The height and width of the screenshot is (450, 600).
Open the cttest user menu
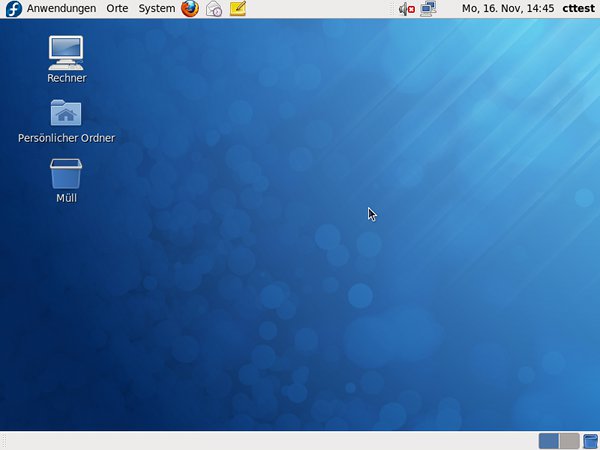point(578,8)
